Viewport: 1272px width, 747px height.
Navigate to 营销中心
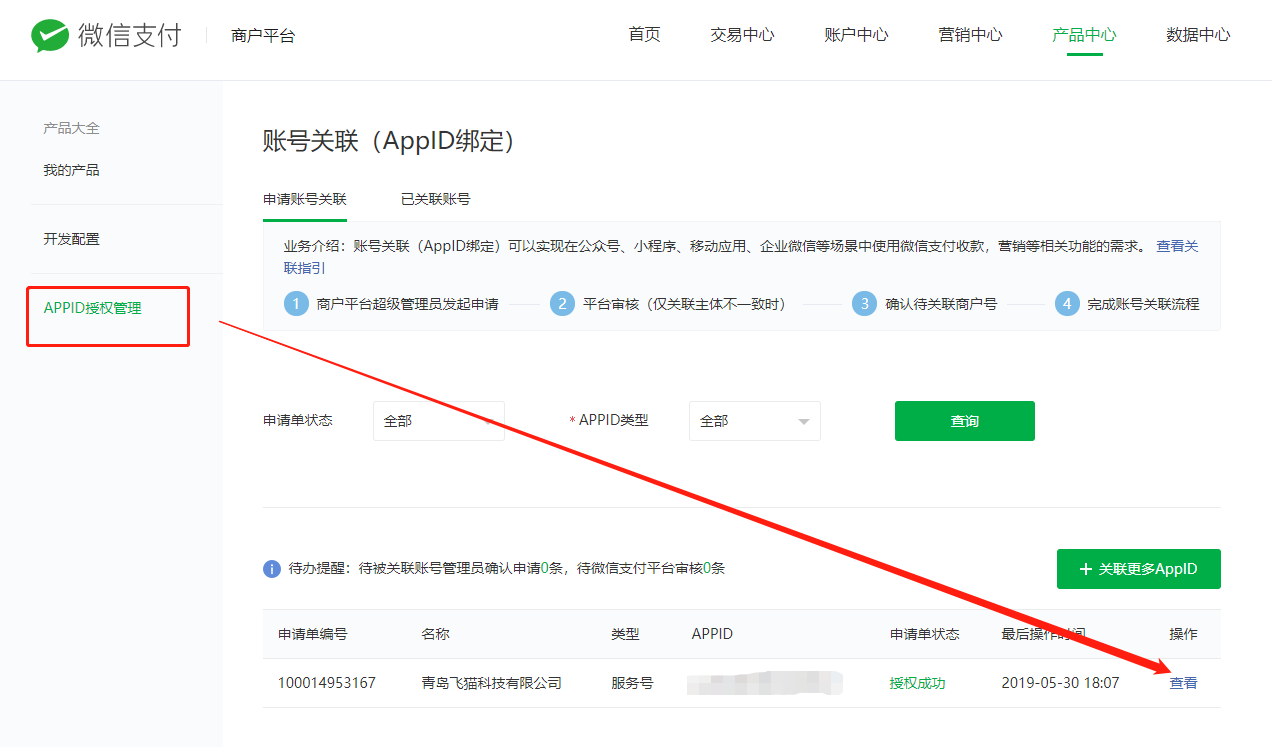click(970, 35)
